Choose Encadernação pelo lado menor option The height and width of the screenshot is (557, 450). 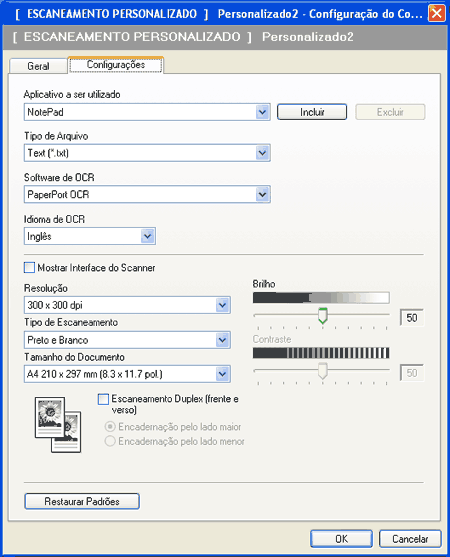(110, 441)
